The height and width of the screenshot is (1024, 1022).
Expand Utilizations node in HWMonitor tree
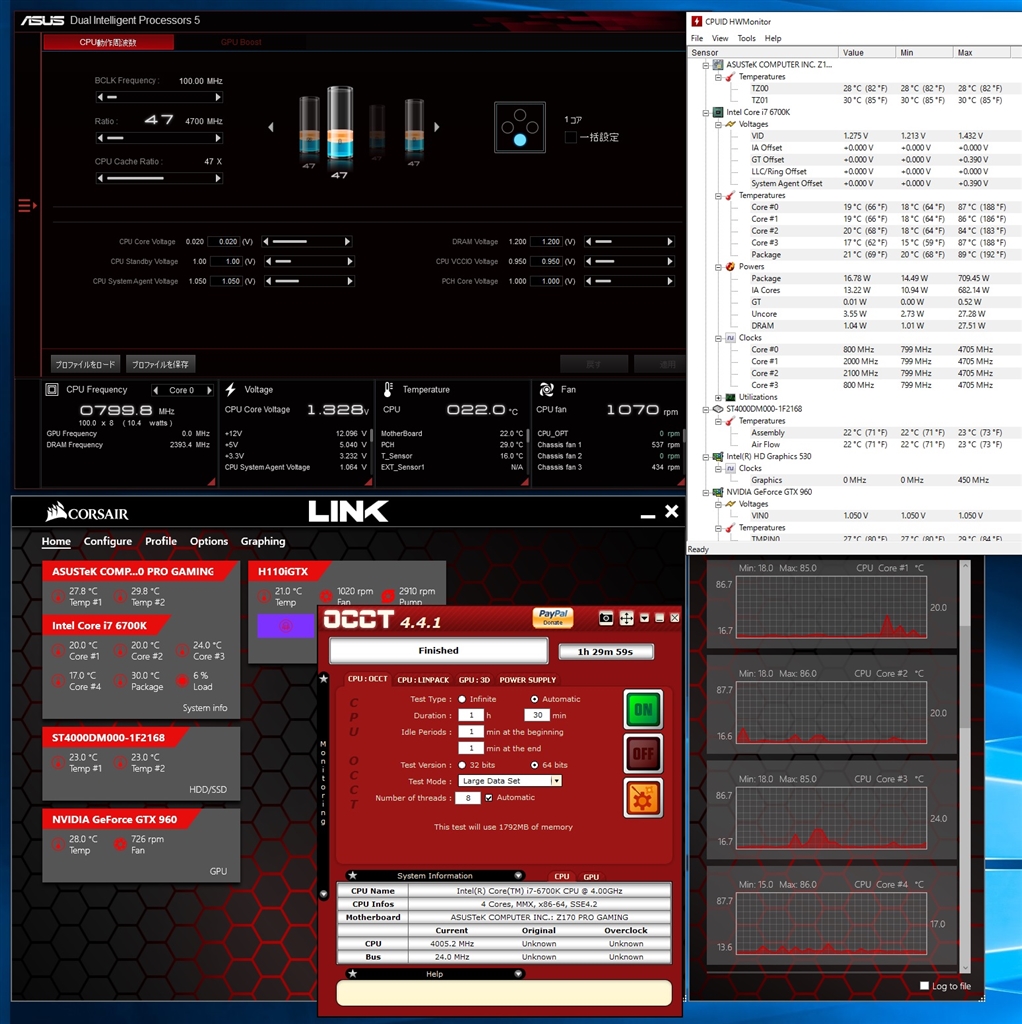[x=718, y=397]
